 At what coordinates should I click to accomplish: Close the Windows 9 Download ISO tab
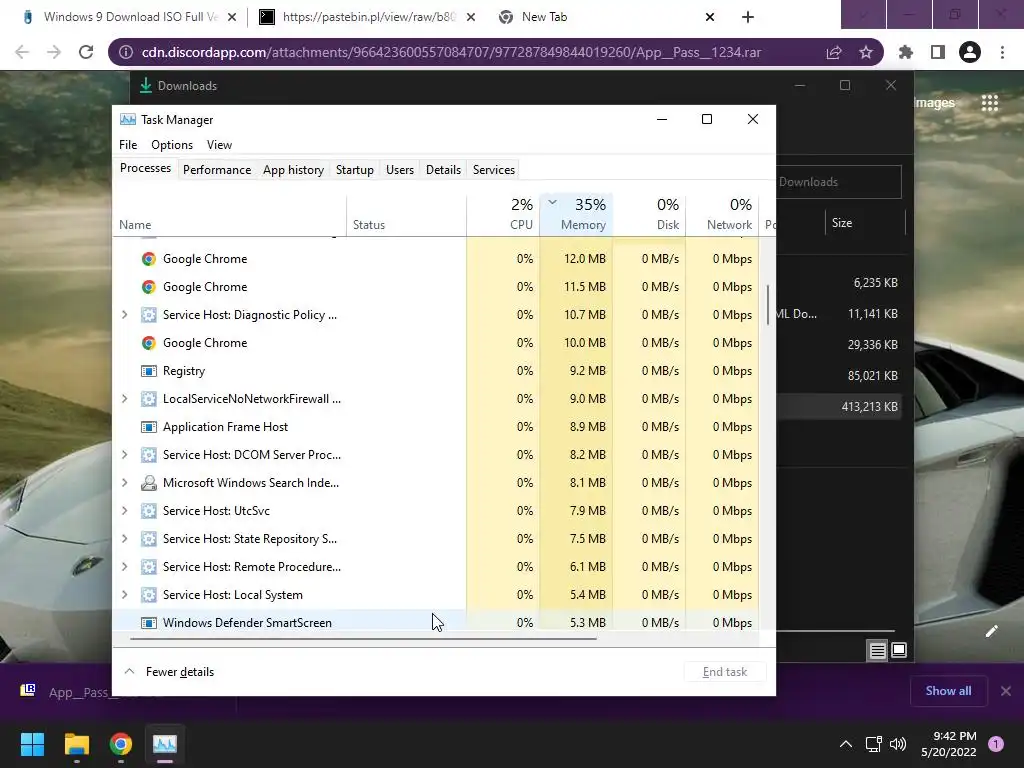tap(232, 17)
